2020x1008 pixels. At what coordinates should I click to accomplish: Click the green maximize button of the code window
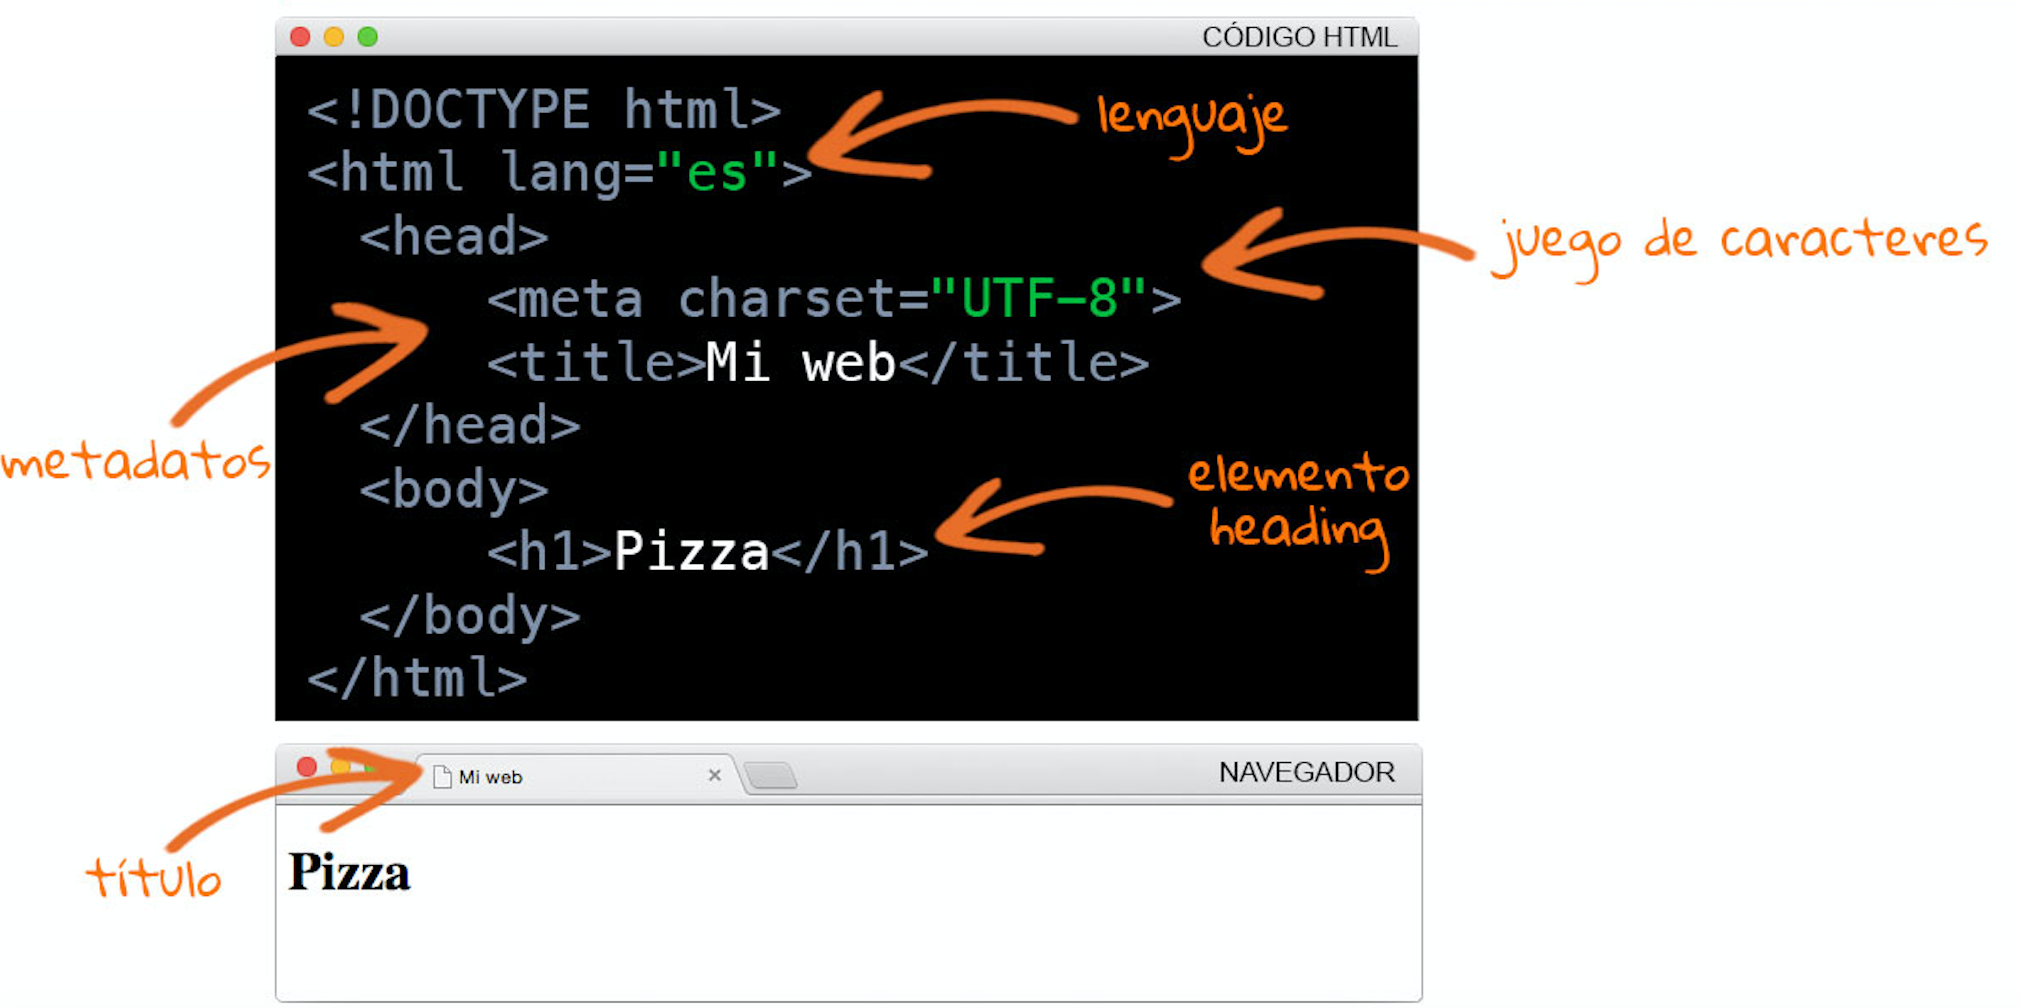click(x=368, y=37)
